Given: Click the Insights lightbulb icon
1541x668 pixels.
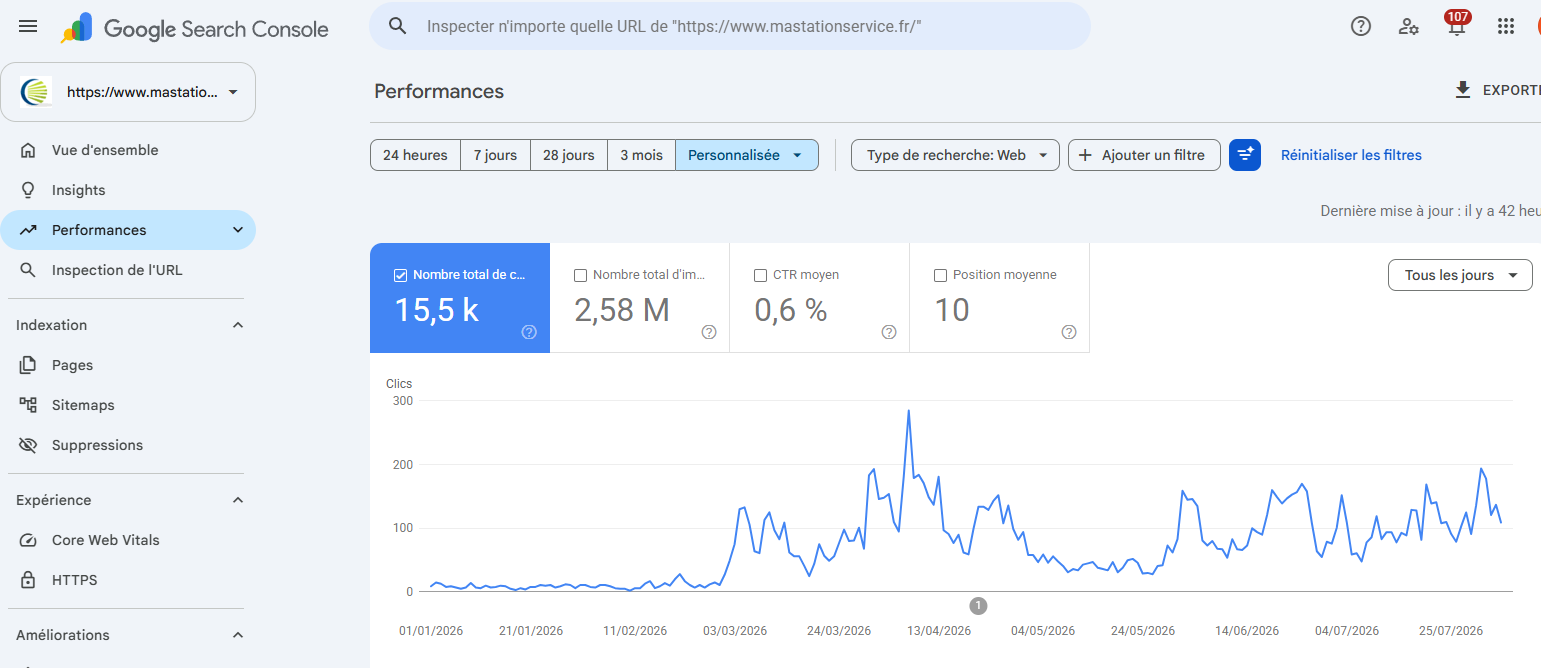Looking at the screenshot, I should click(x=28, y=190).
